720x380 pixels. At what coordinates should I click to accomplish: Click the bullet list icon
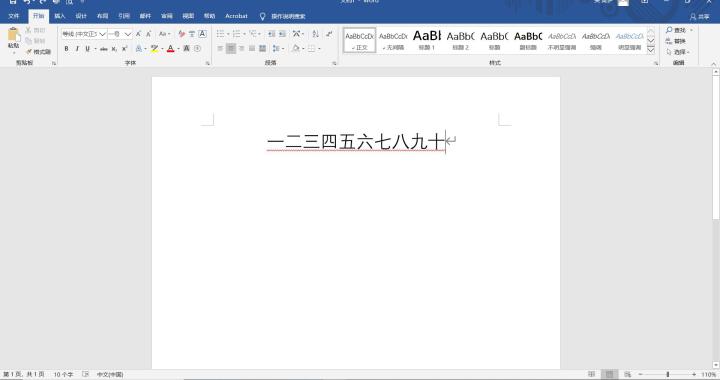[x=220, y=34]
